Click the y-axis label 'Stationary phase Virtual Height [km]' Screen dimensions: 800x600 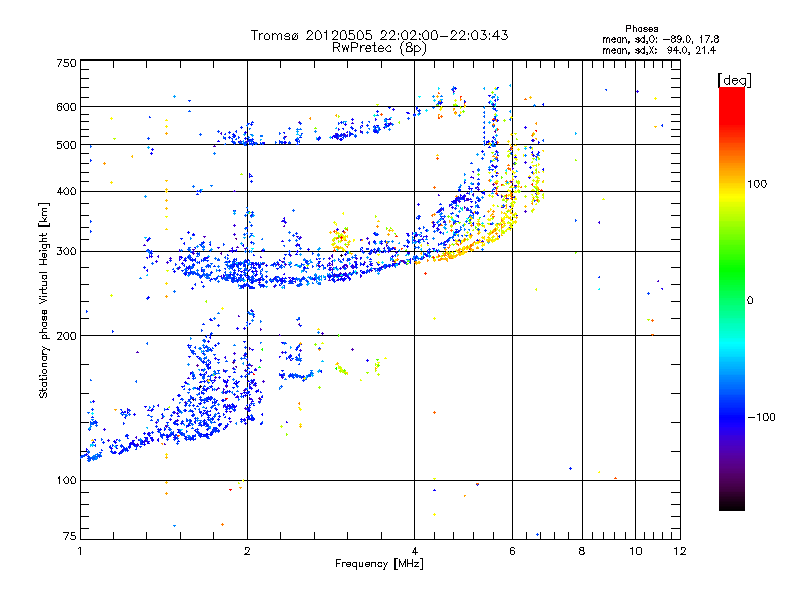[x=44, y=300]
